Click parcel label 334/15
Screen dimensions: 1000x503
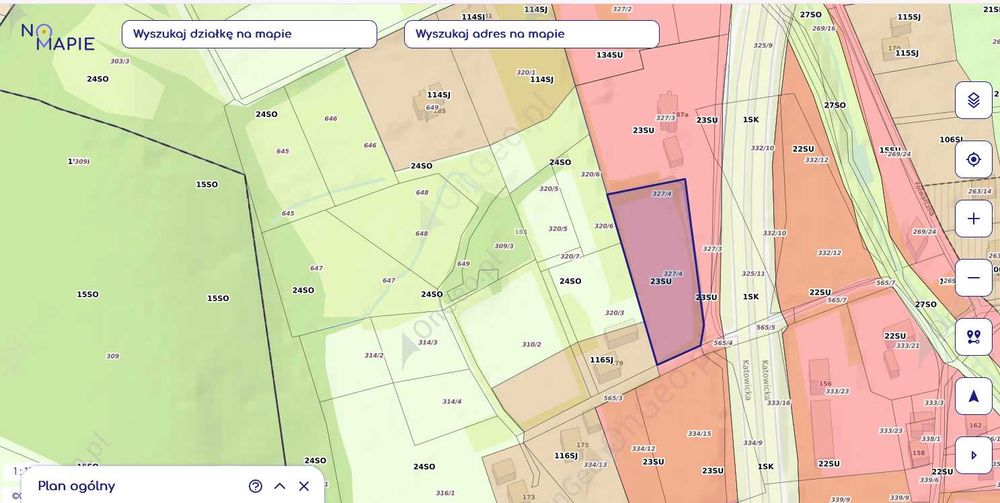pos(699,434)
